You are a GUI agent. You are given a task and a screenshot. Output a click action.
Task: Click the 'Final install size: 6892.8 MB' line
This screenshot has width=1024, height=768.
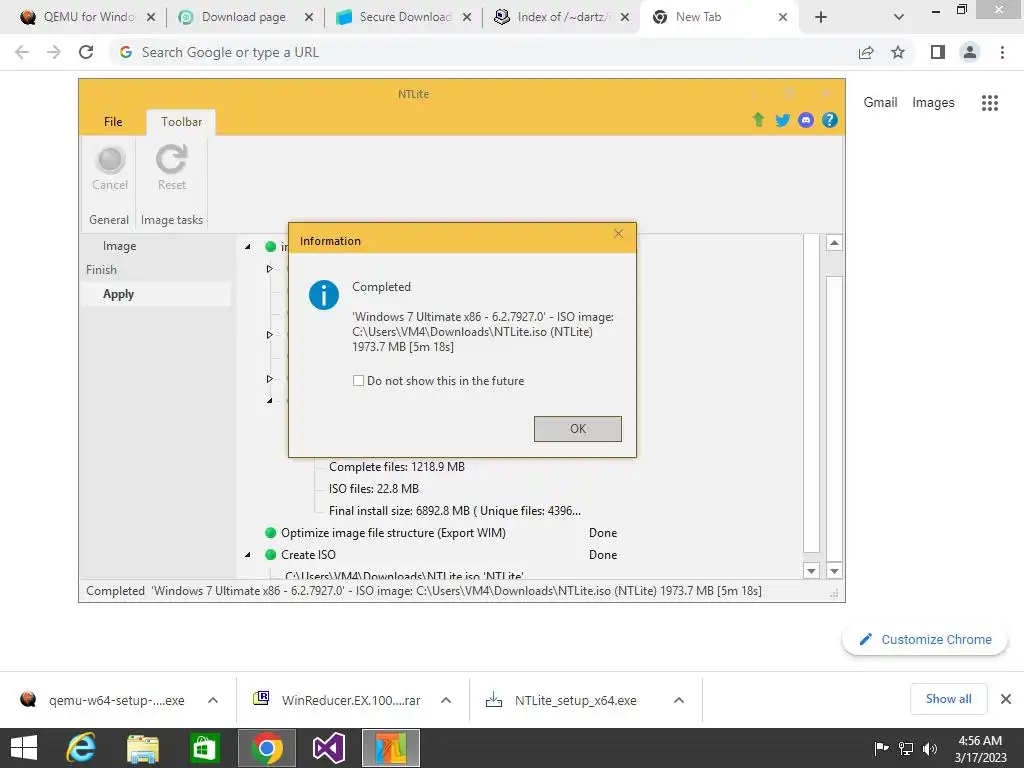click(x=455, y=511)
